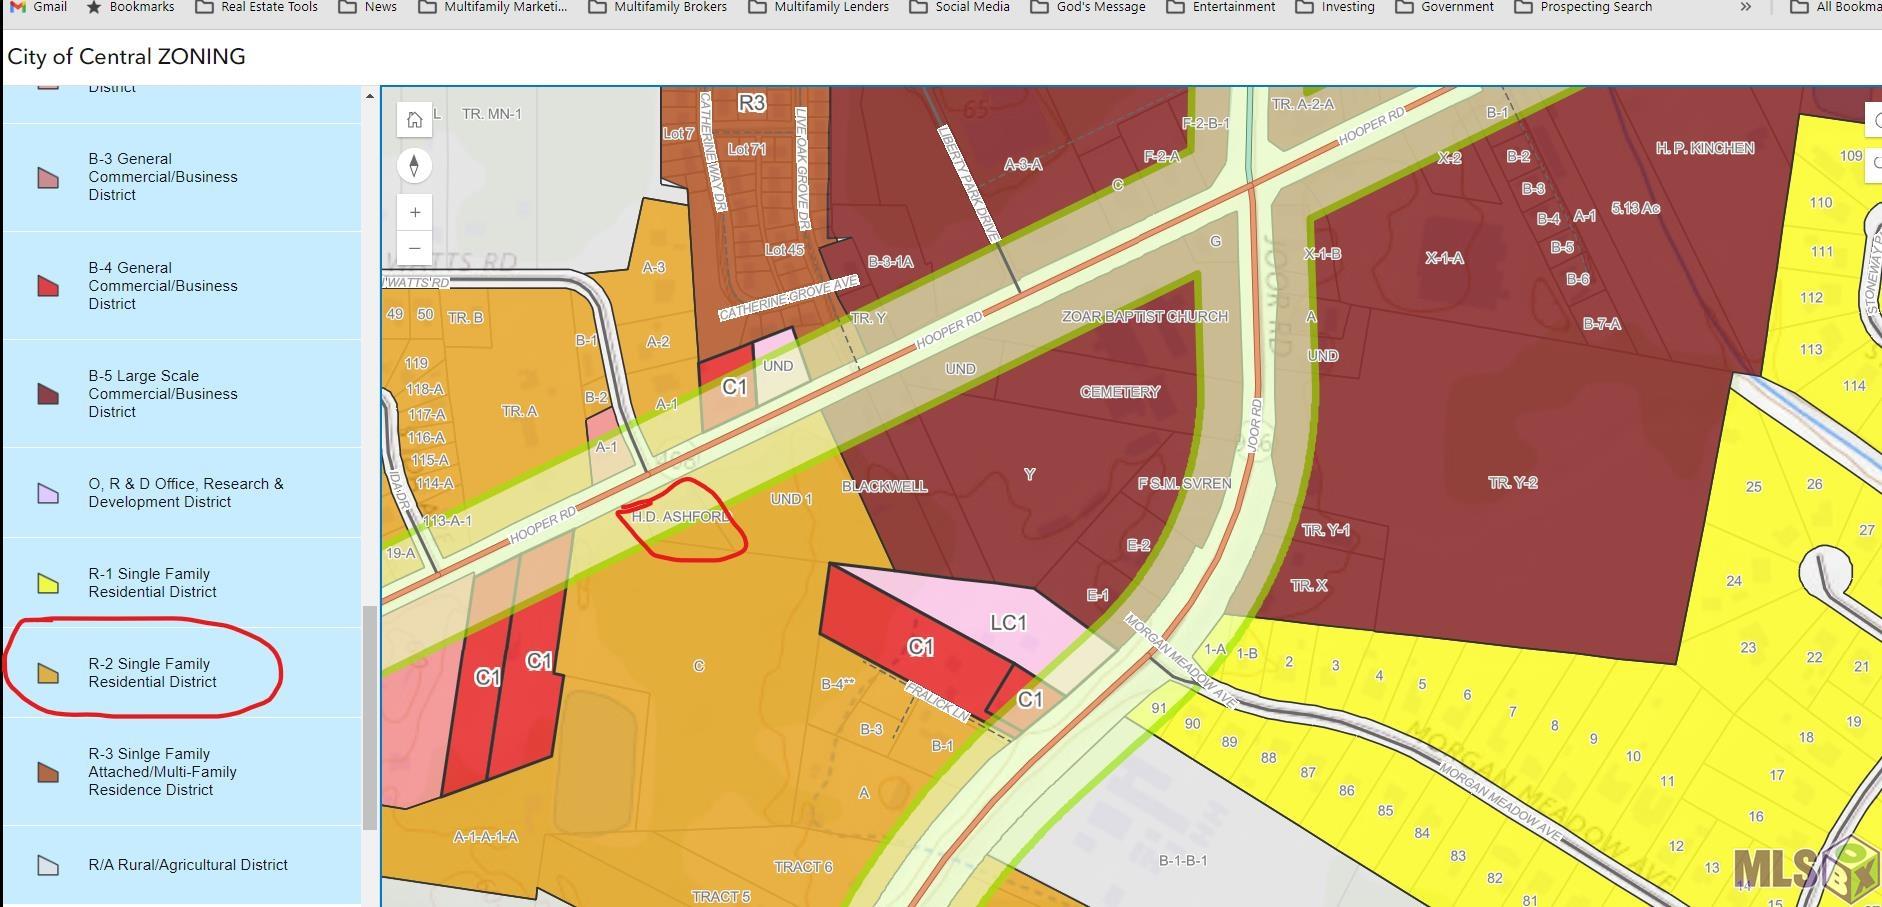Click the legend scrollbar up arrow
Image resolution: width=1882 pixels, height=907 pixels.
tap(369, 96)
